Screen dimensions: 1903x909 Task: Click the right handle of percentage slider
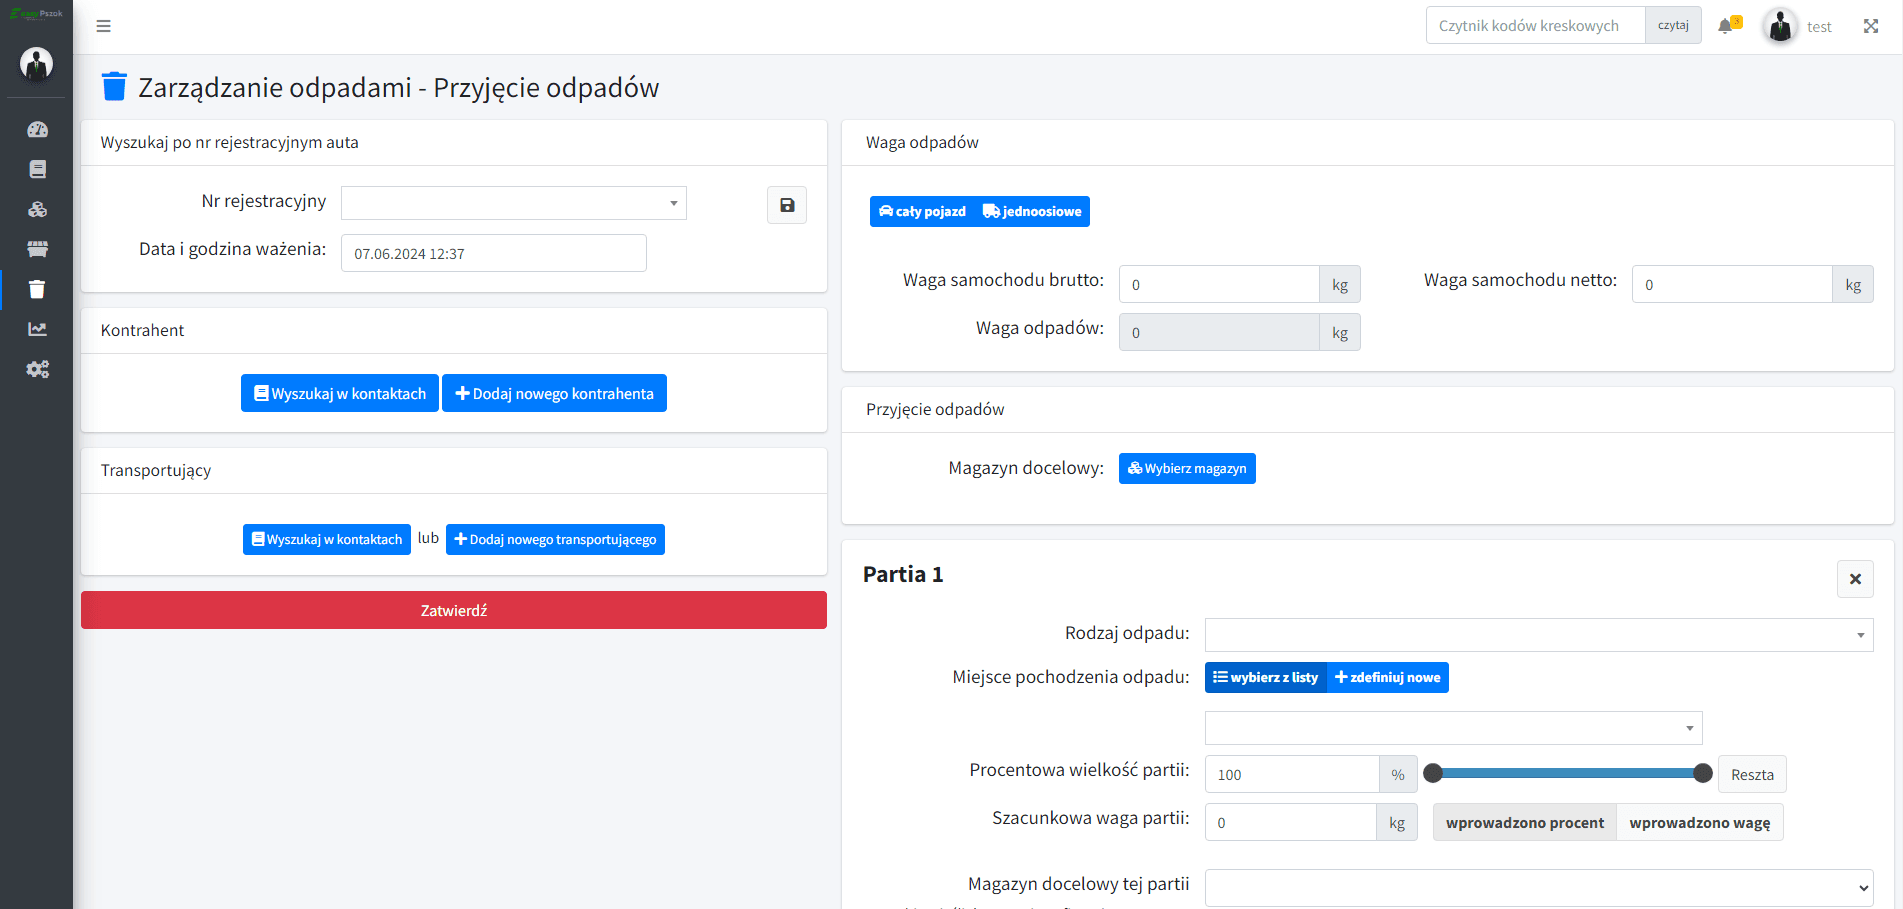[x=1703, y=773]
